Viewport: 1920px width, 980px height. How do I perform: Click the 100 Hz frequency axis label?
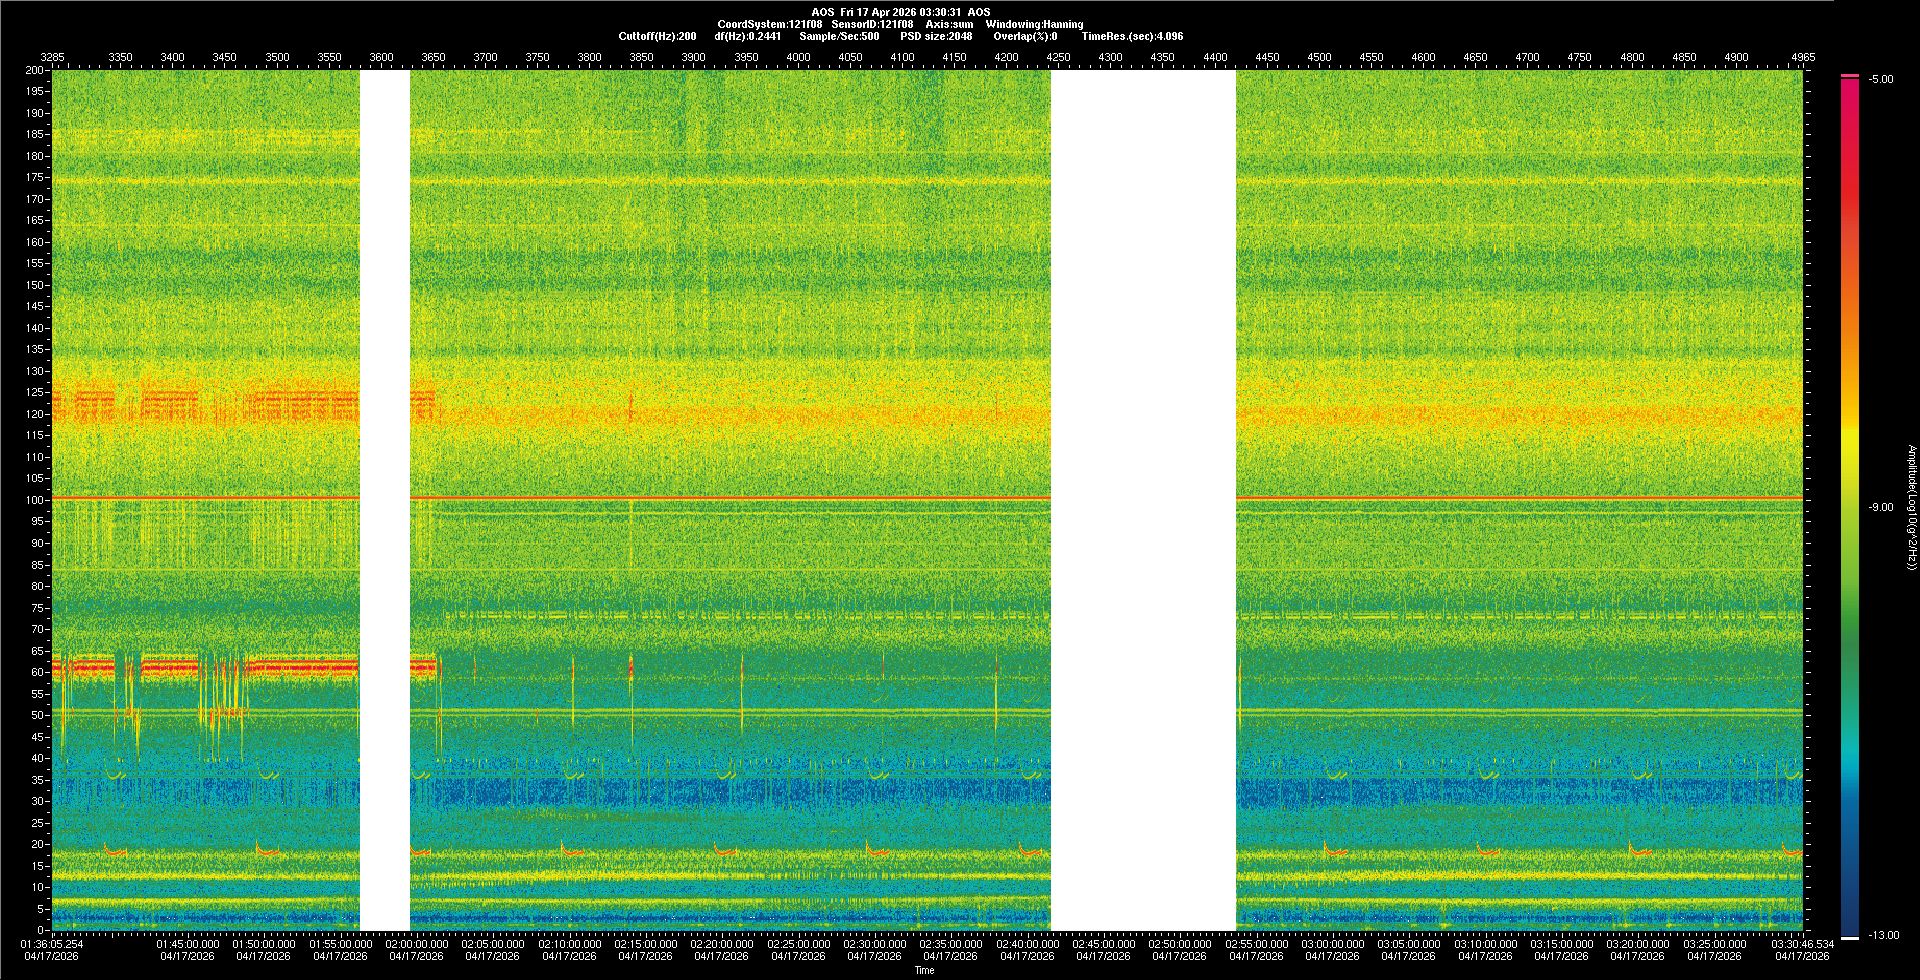(36, 500)
